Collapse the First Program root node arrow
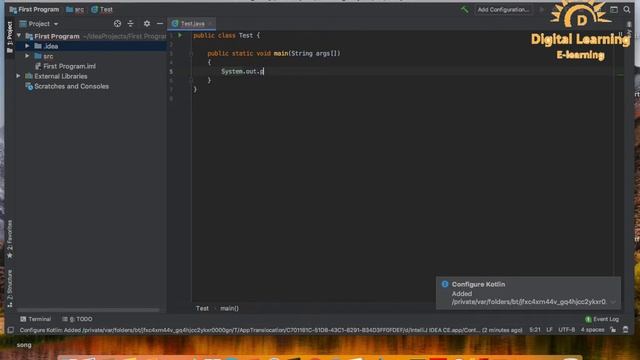The image size is (640, 360). 19,36
